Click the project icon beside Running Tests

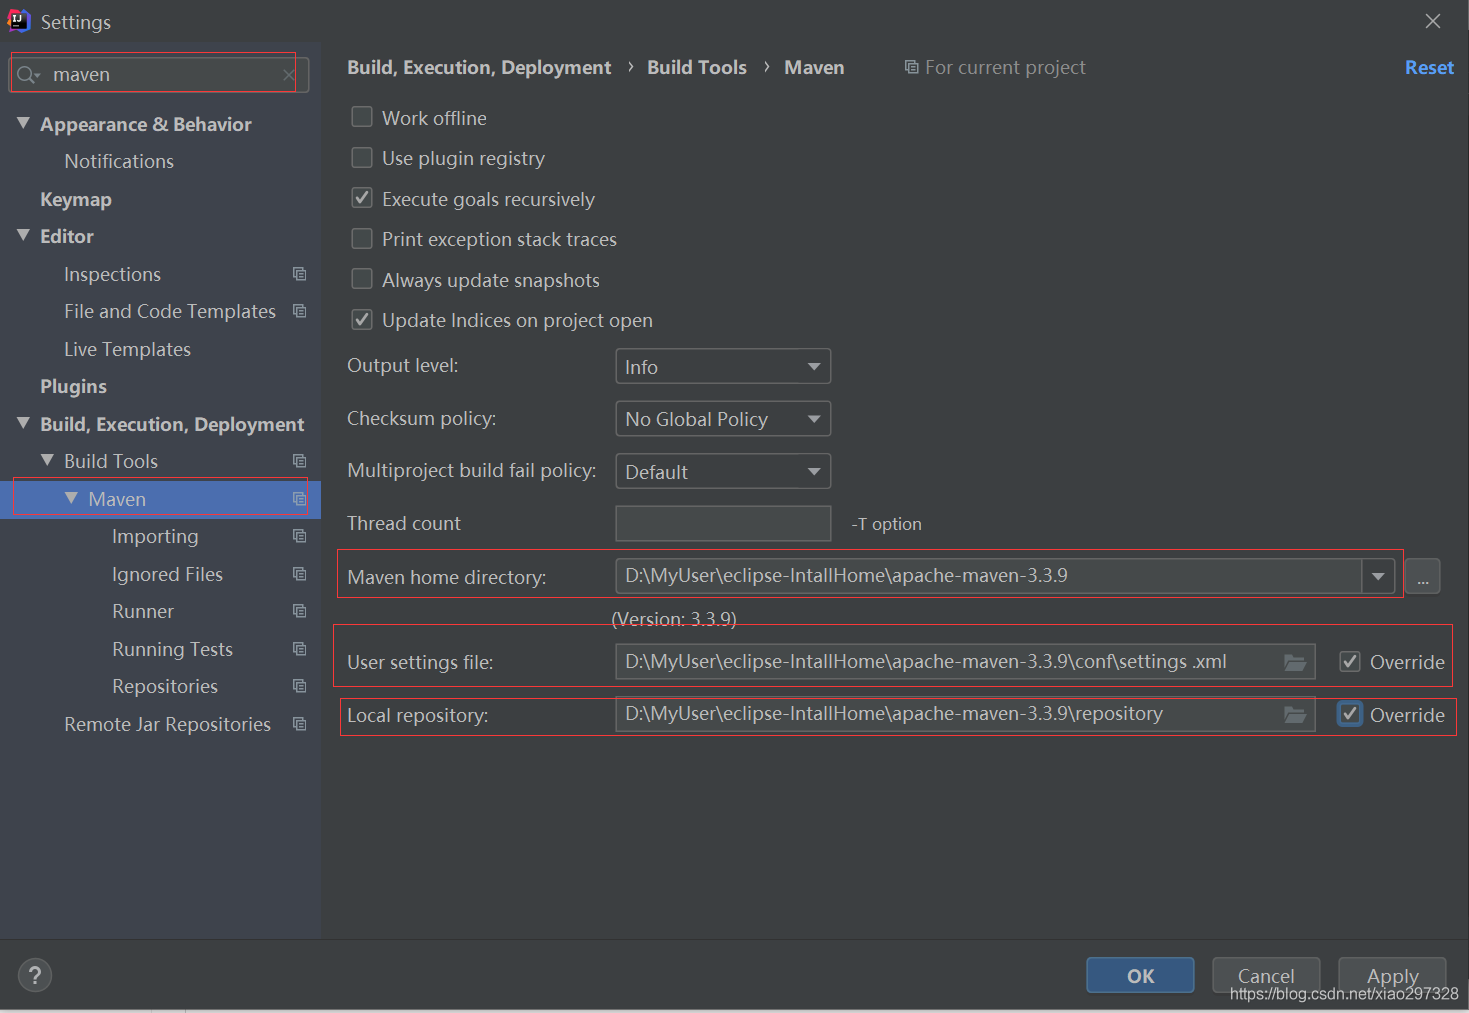pyautogui.click(x=299, y=649)
